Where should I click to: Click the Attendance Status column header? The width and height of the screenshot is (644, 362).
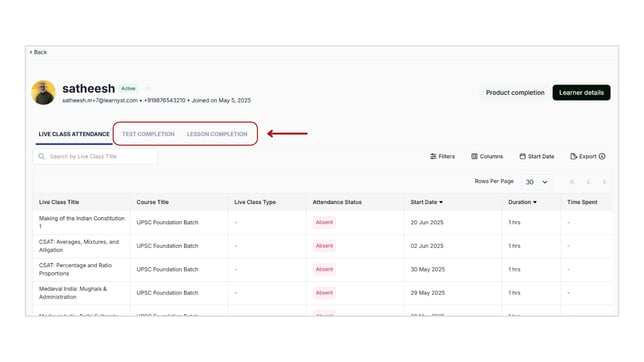click(337, 202)
